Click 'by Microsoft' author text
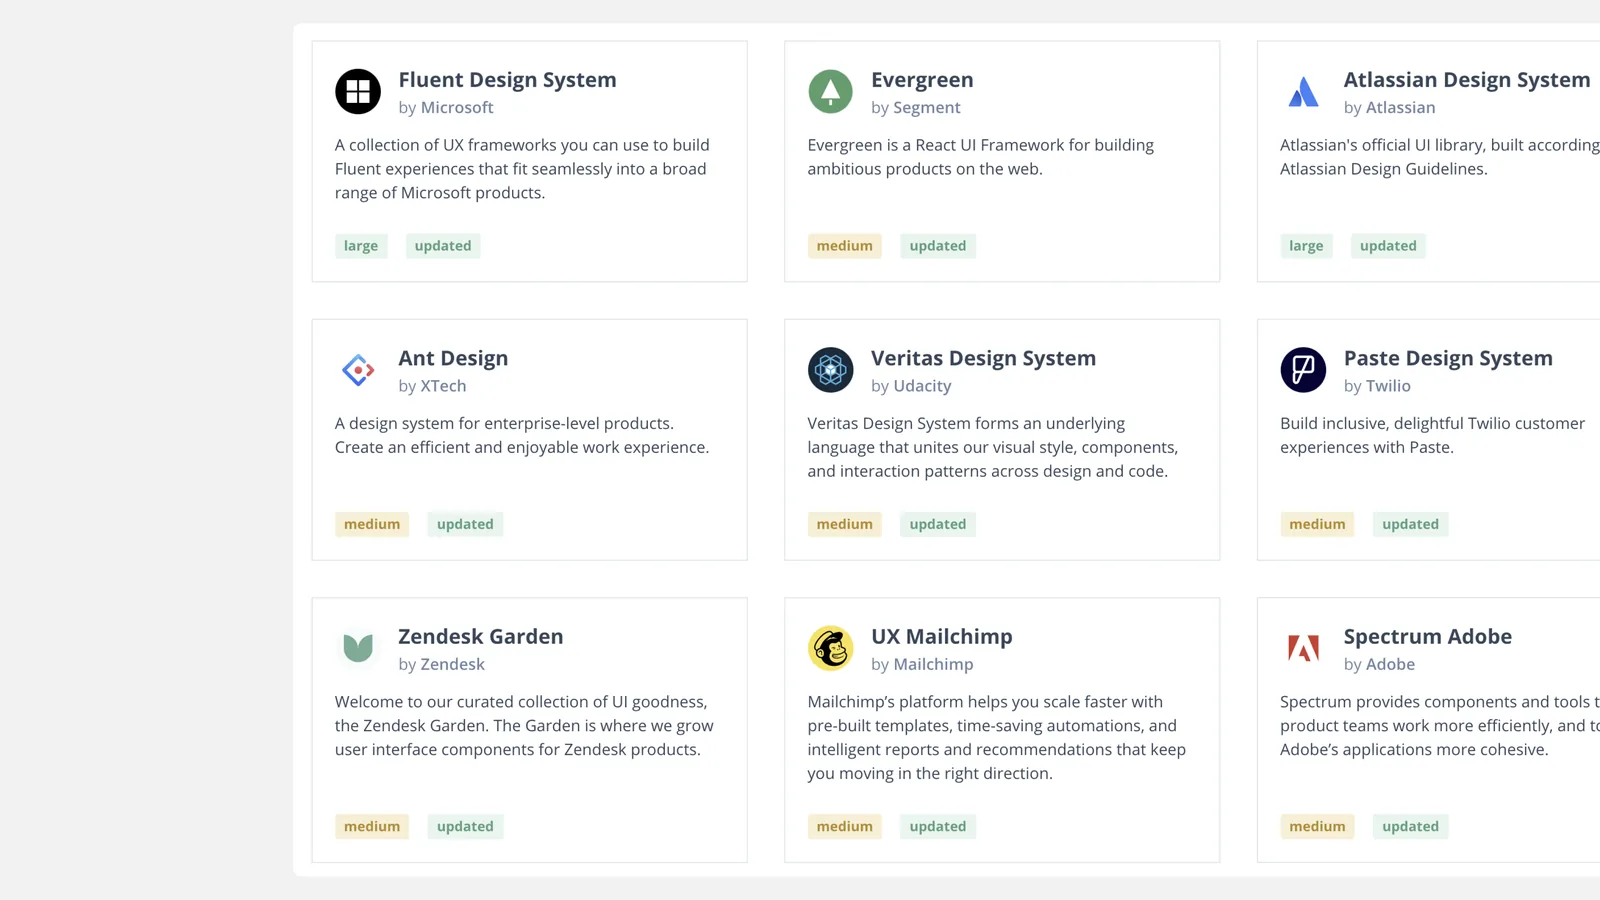 pos(446,107)
